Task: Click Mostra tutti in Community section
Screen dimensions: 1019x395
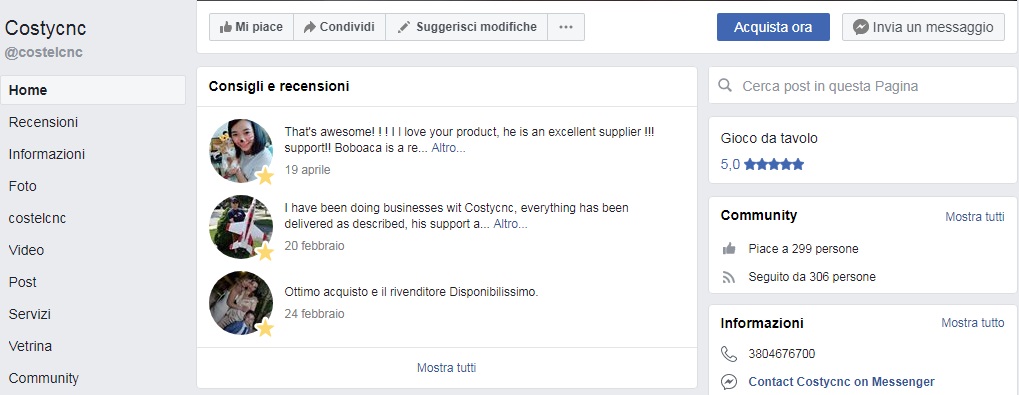Action: [x=974, y=217]
